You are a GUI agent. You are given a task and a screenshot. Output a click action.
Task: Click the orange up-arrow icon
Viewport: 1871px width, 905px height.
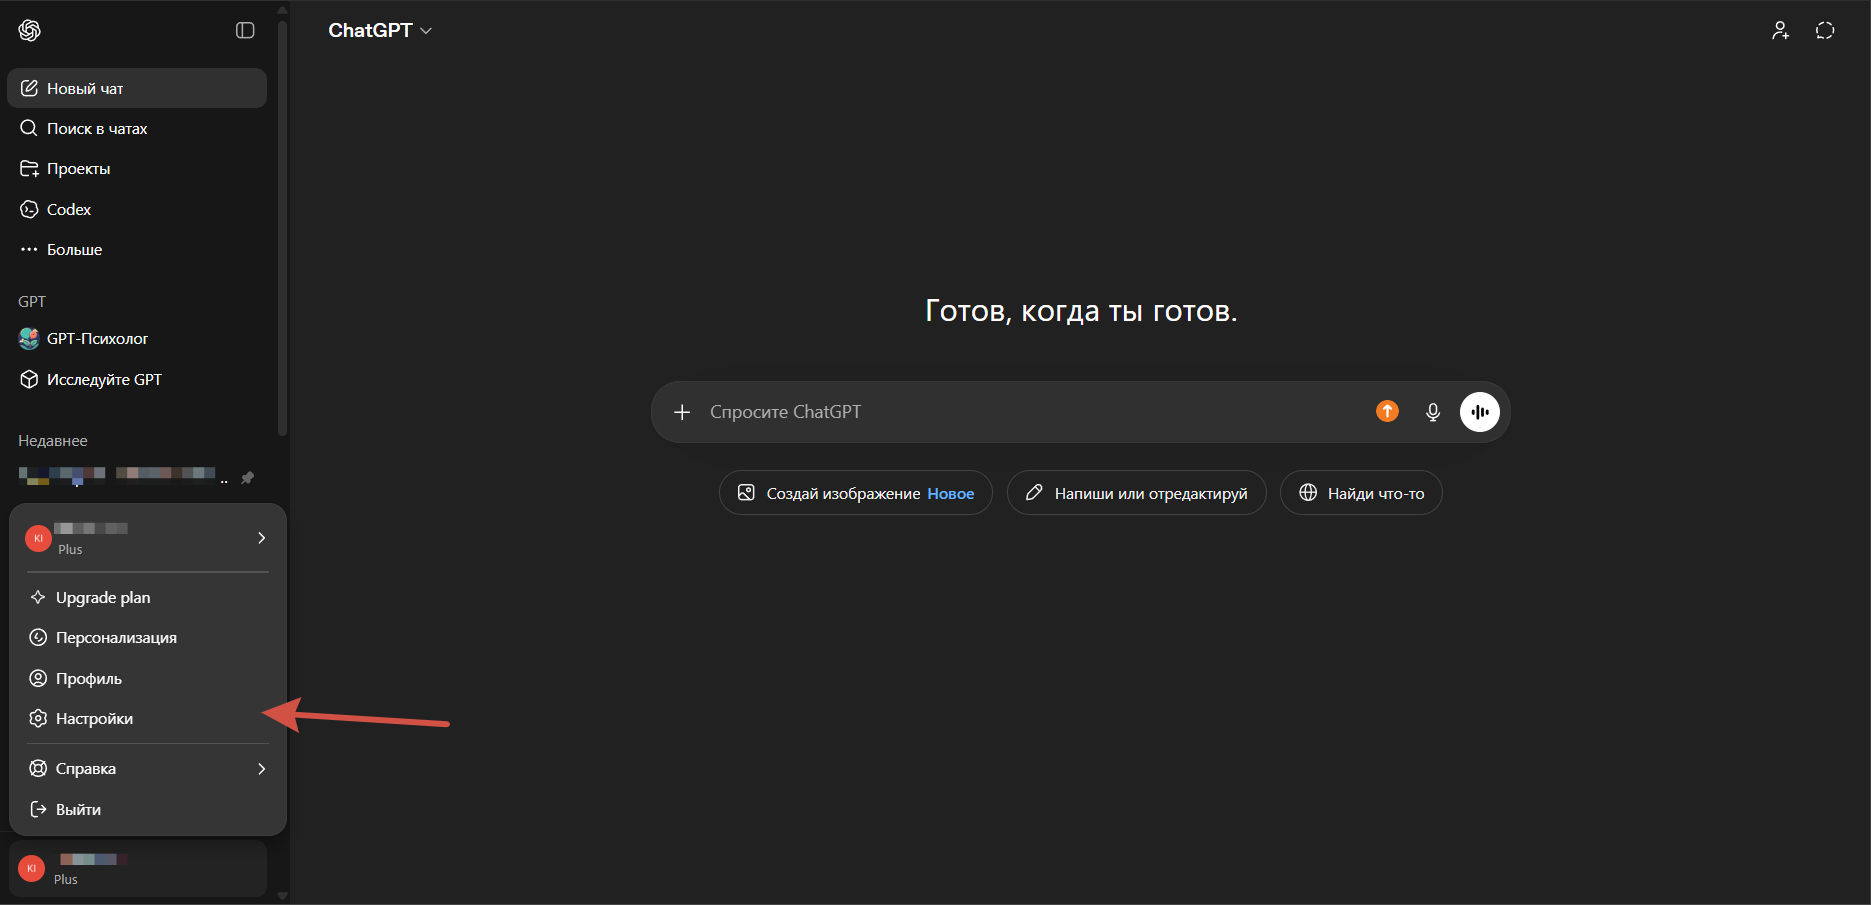(x=1387, y=411)
